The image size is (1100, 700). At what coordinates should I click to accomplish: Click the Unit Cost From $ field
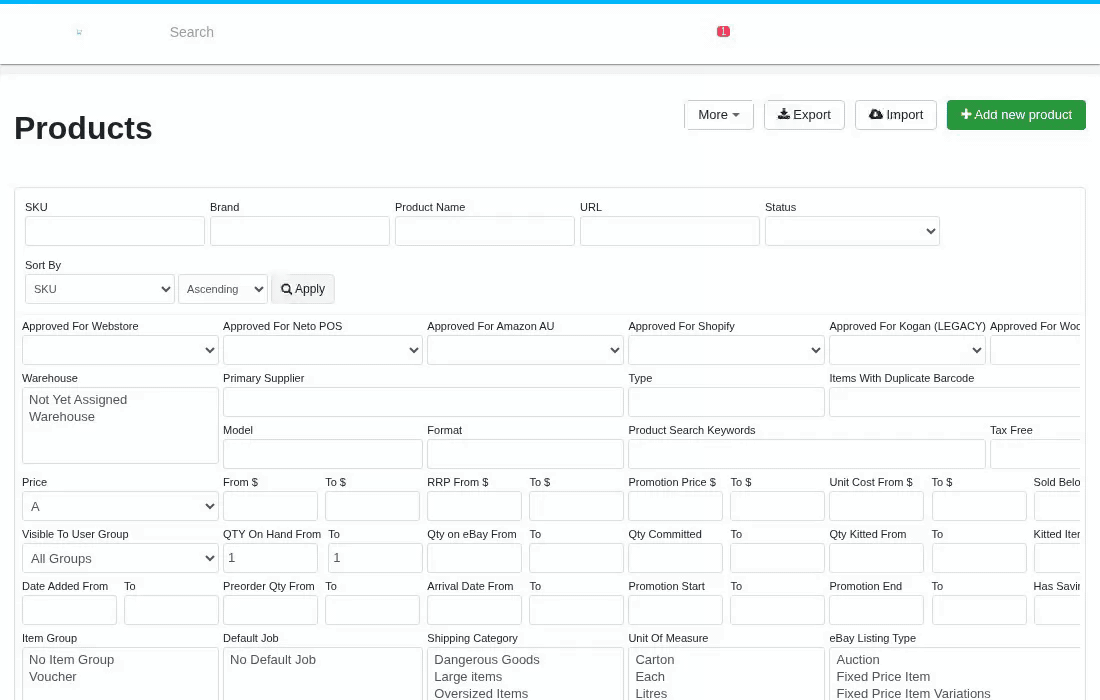tap(876, 506)
